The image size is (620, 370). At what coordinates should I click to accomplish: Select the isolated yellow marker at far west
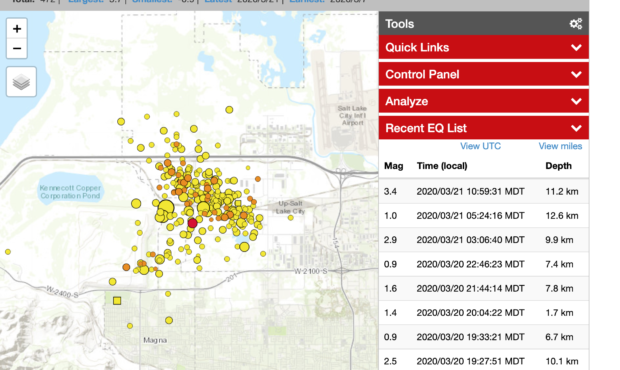8,252
